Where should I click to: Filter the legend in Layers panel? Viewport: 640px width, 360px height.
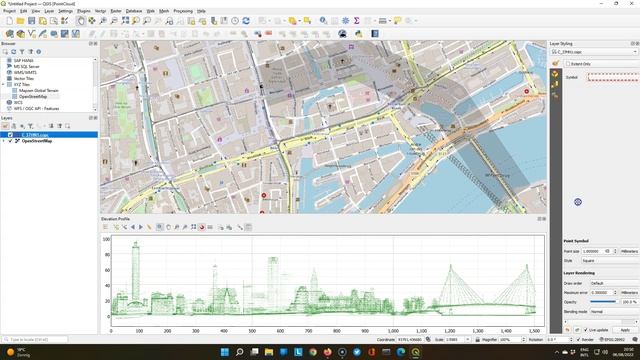click(x=30, y=126)
